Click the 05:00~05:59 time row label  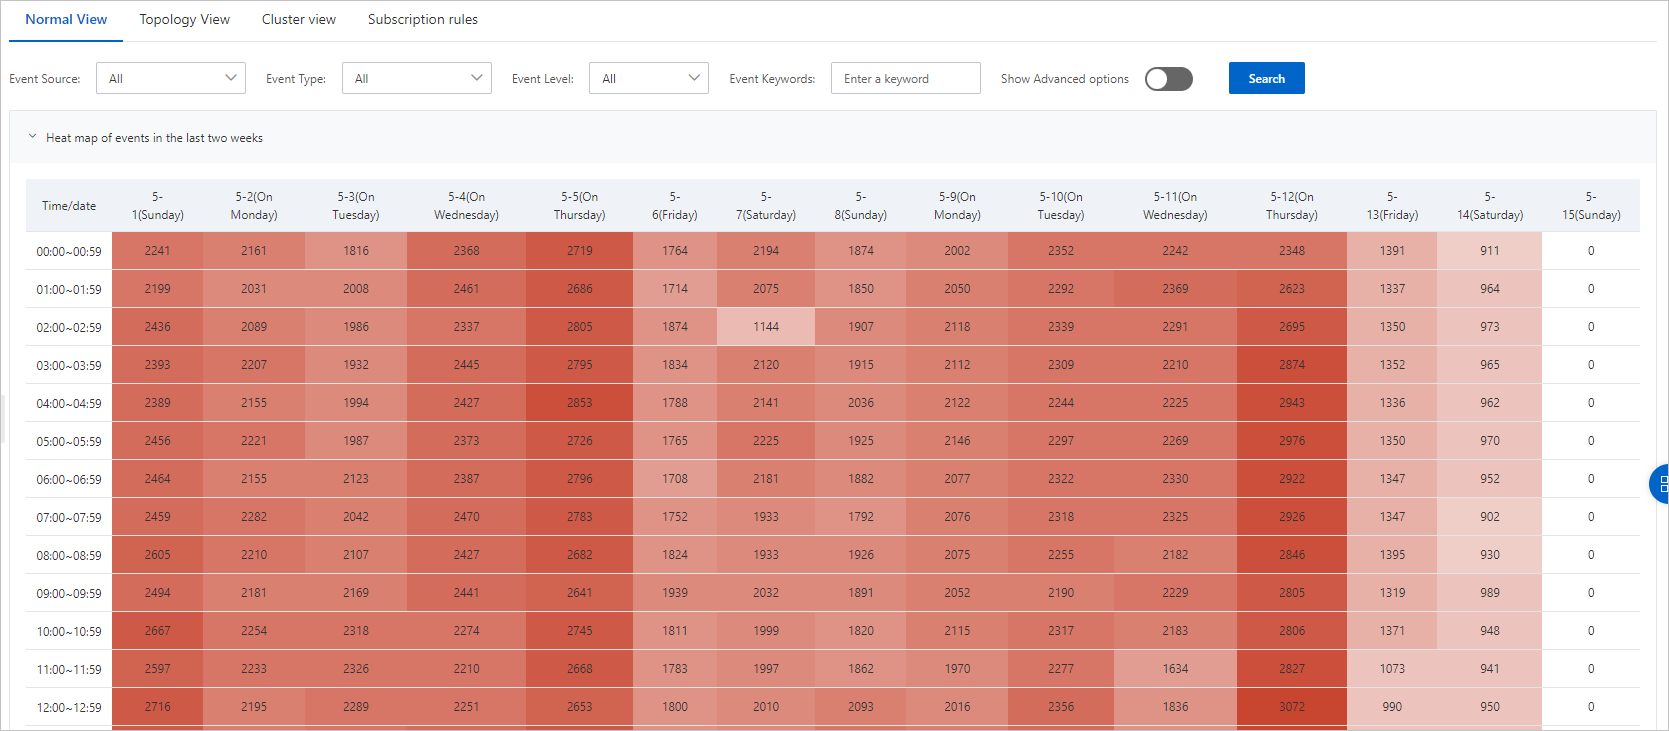pos(69,441)
